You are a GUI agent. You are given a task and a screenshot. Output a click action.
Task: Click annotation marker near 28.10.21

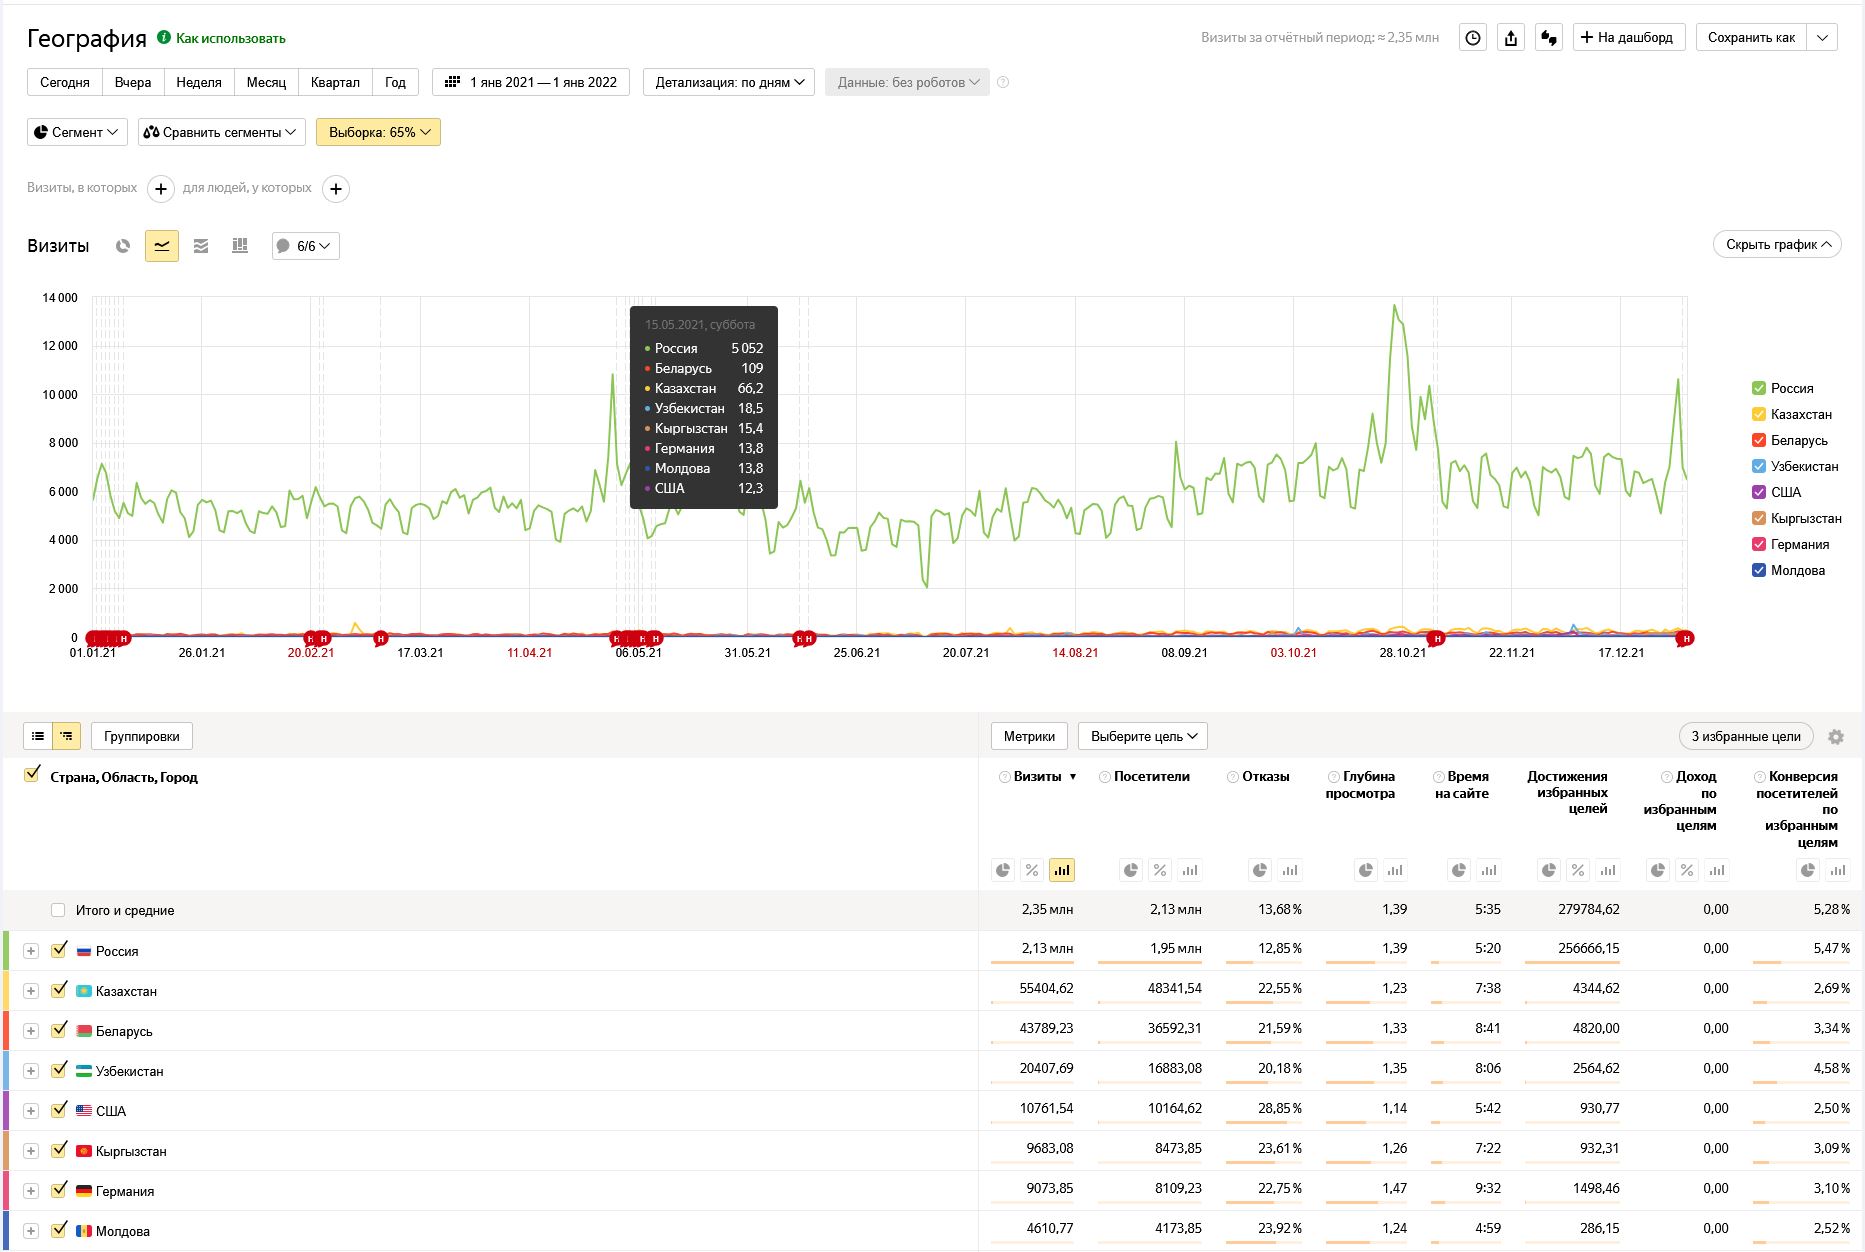(x=1437, y=638)
